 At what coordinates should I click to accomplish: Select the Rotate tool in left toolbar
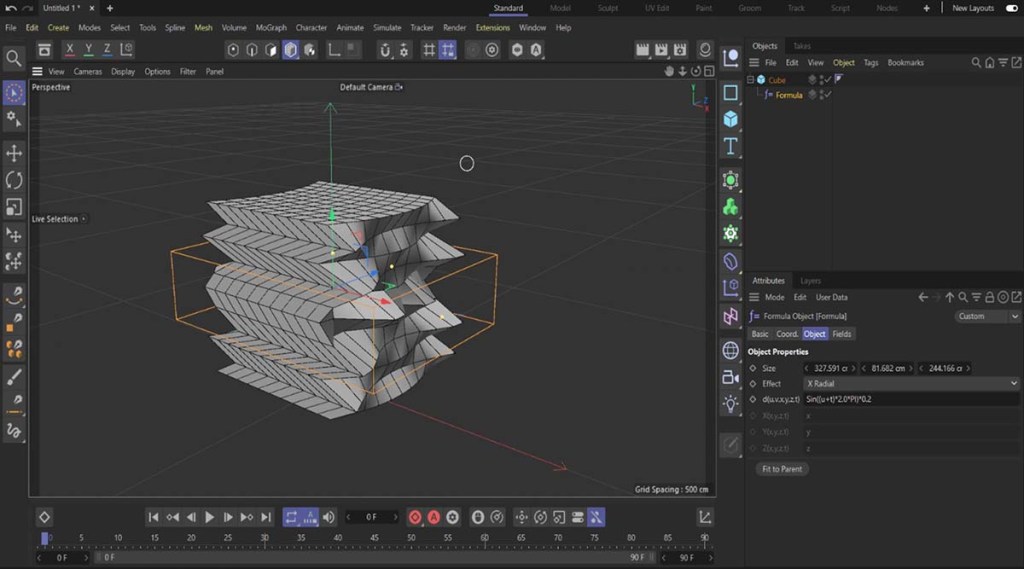(x=14, y=180)
